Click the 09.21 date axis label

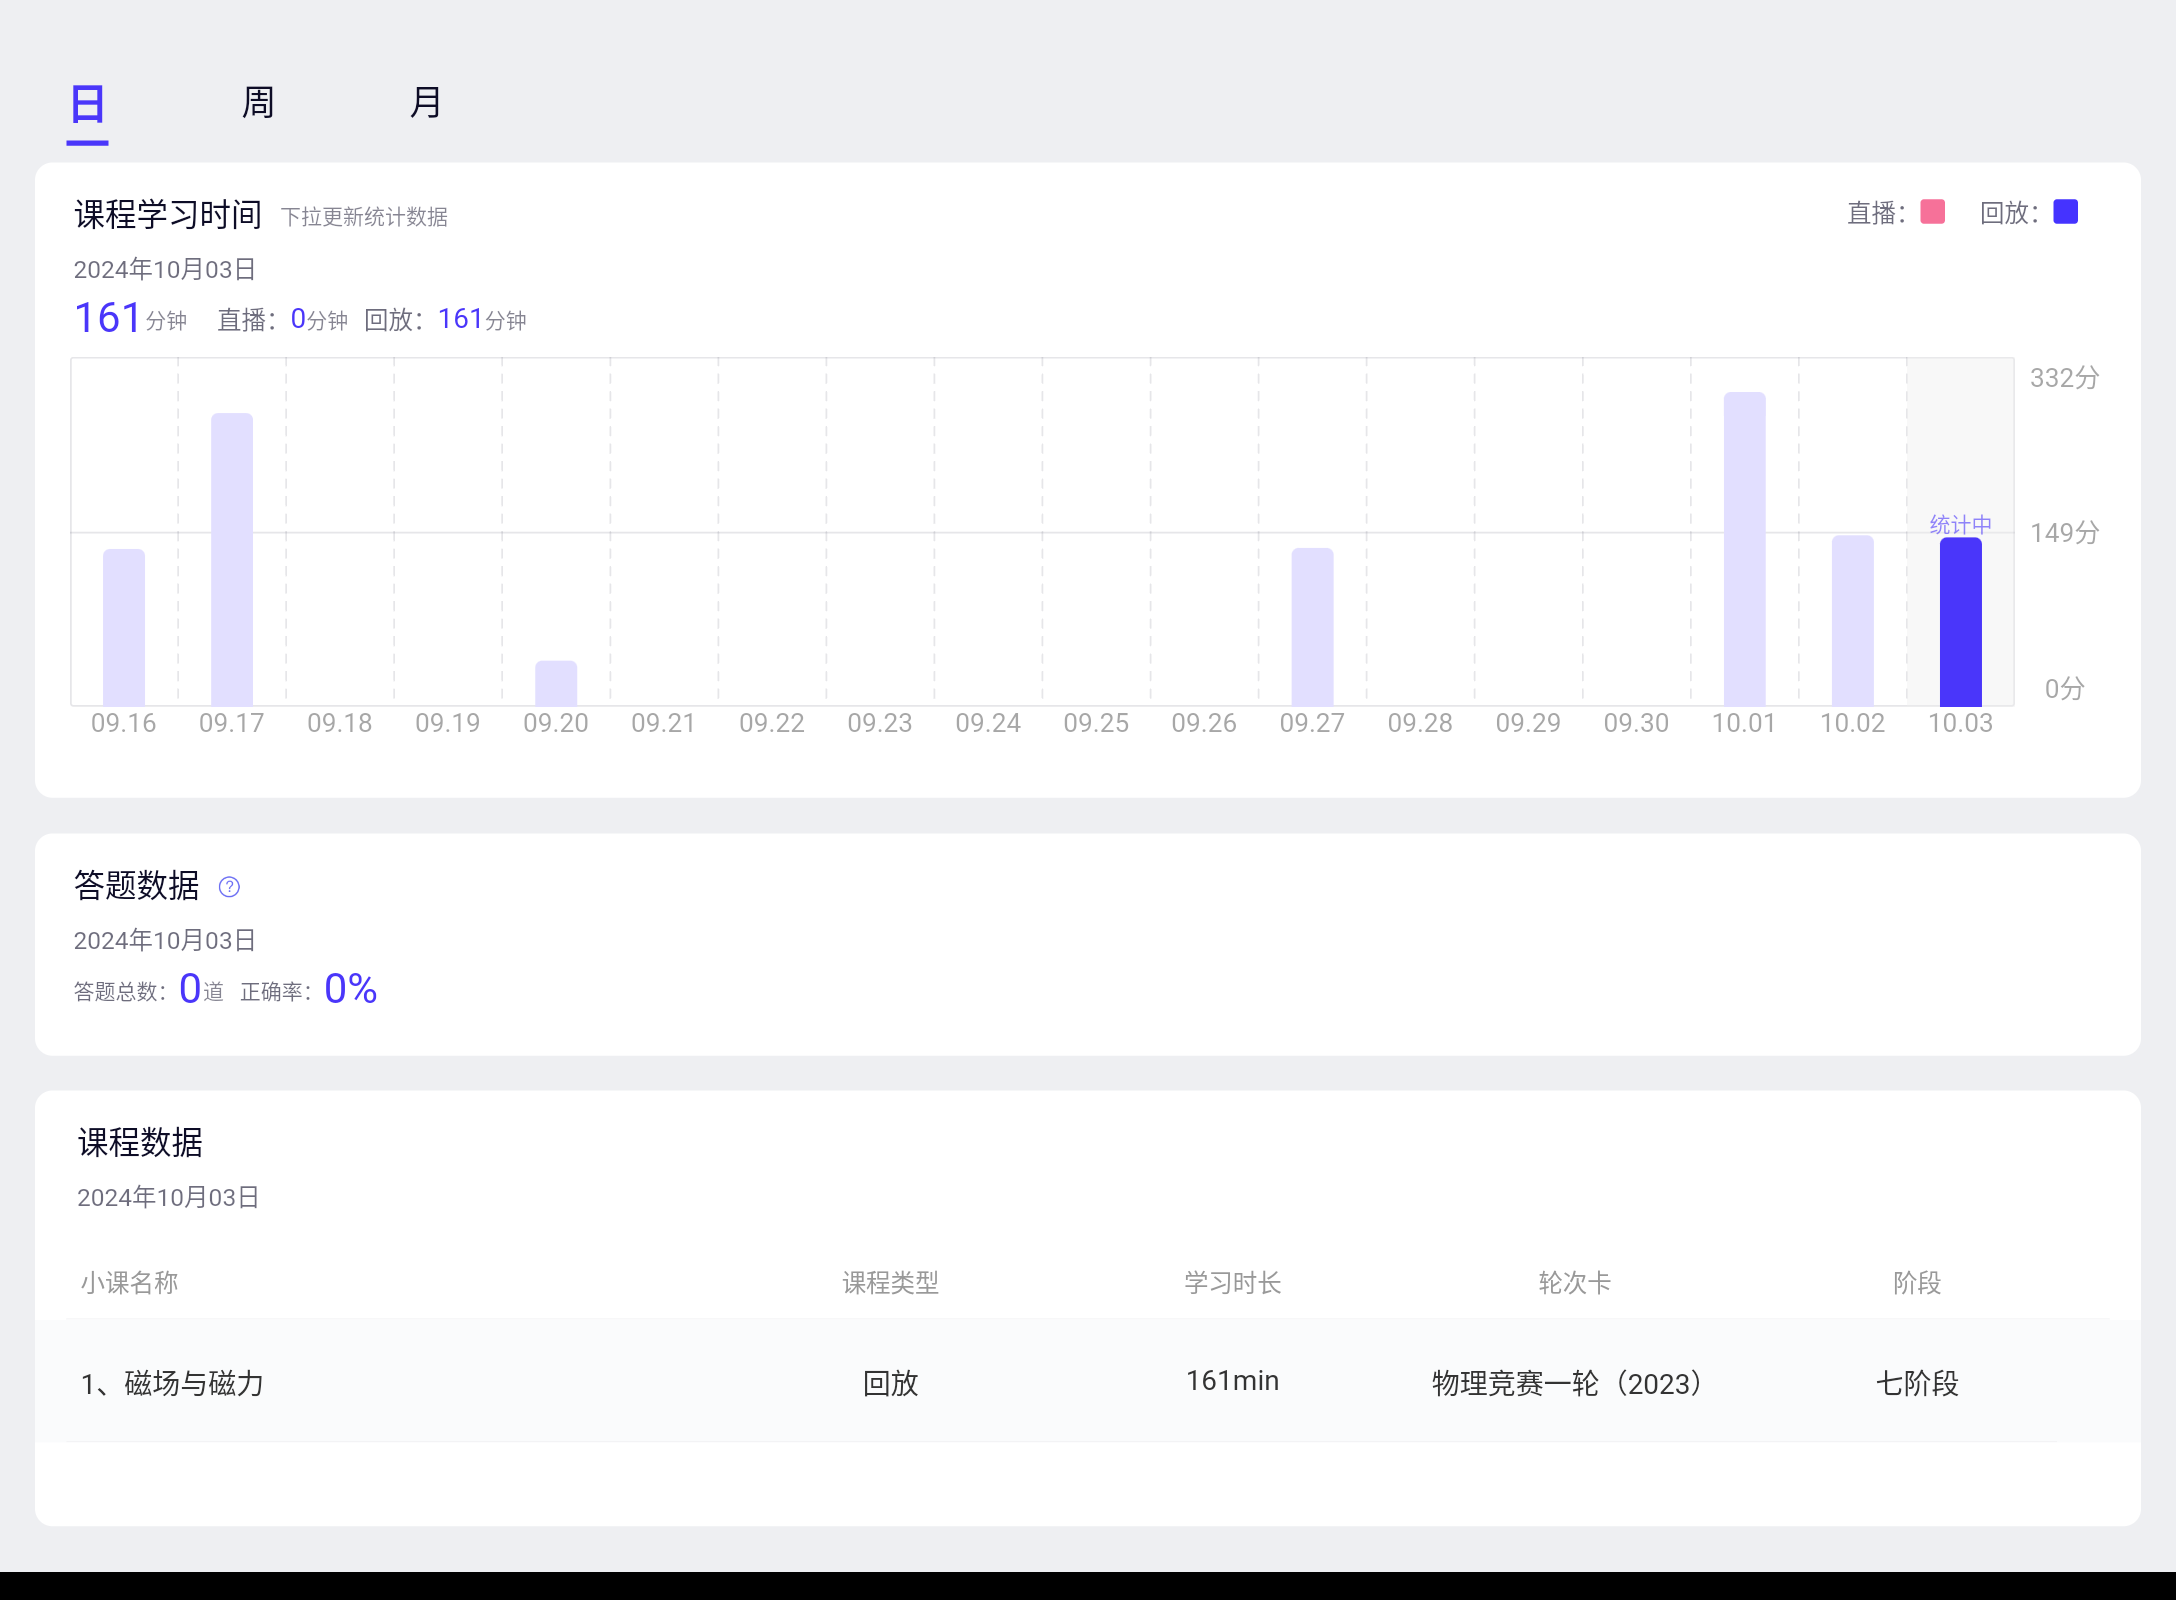tap(664, 723)
